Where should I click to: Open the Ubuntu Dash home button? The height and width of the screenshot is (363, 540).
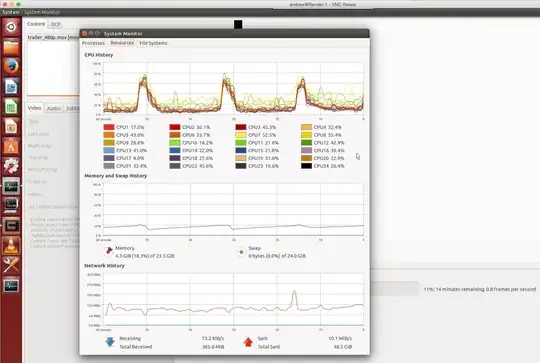(x=11, y=27)
